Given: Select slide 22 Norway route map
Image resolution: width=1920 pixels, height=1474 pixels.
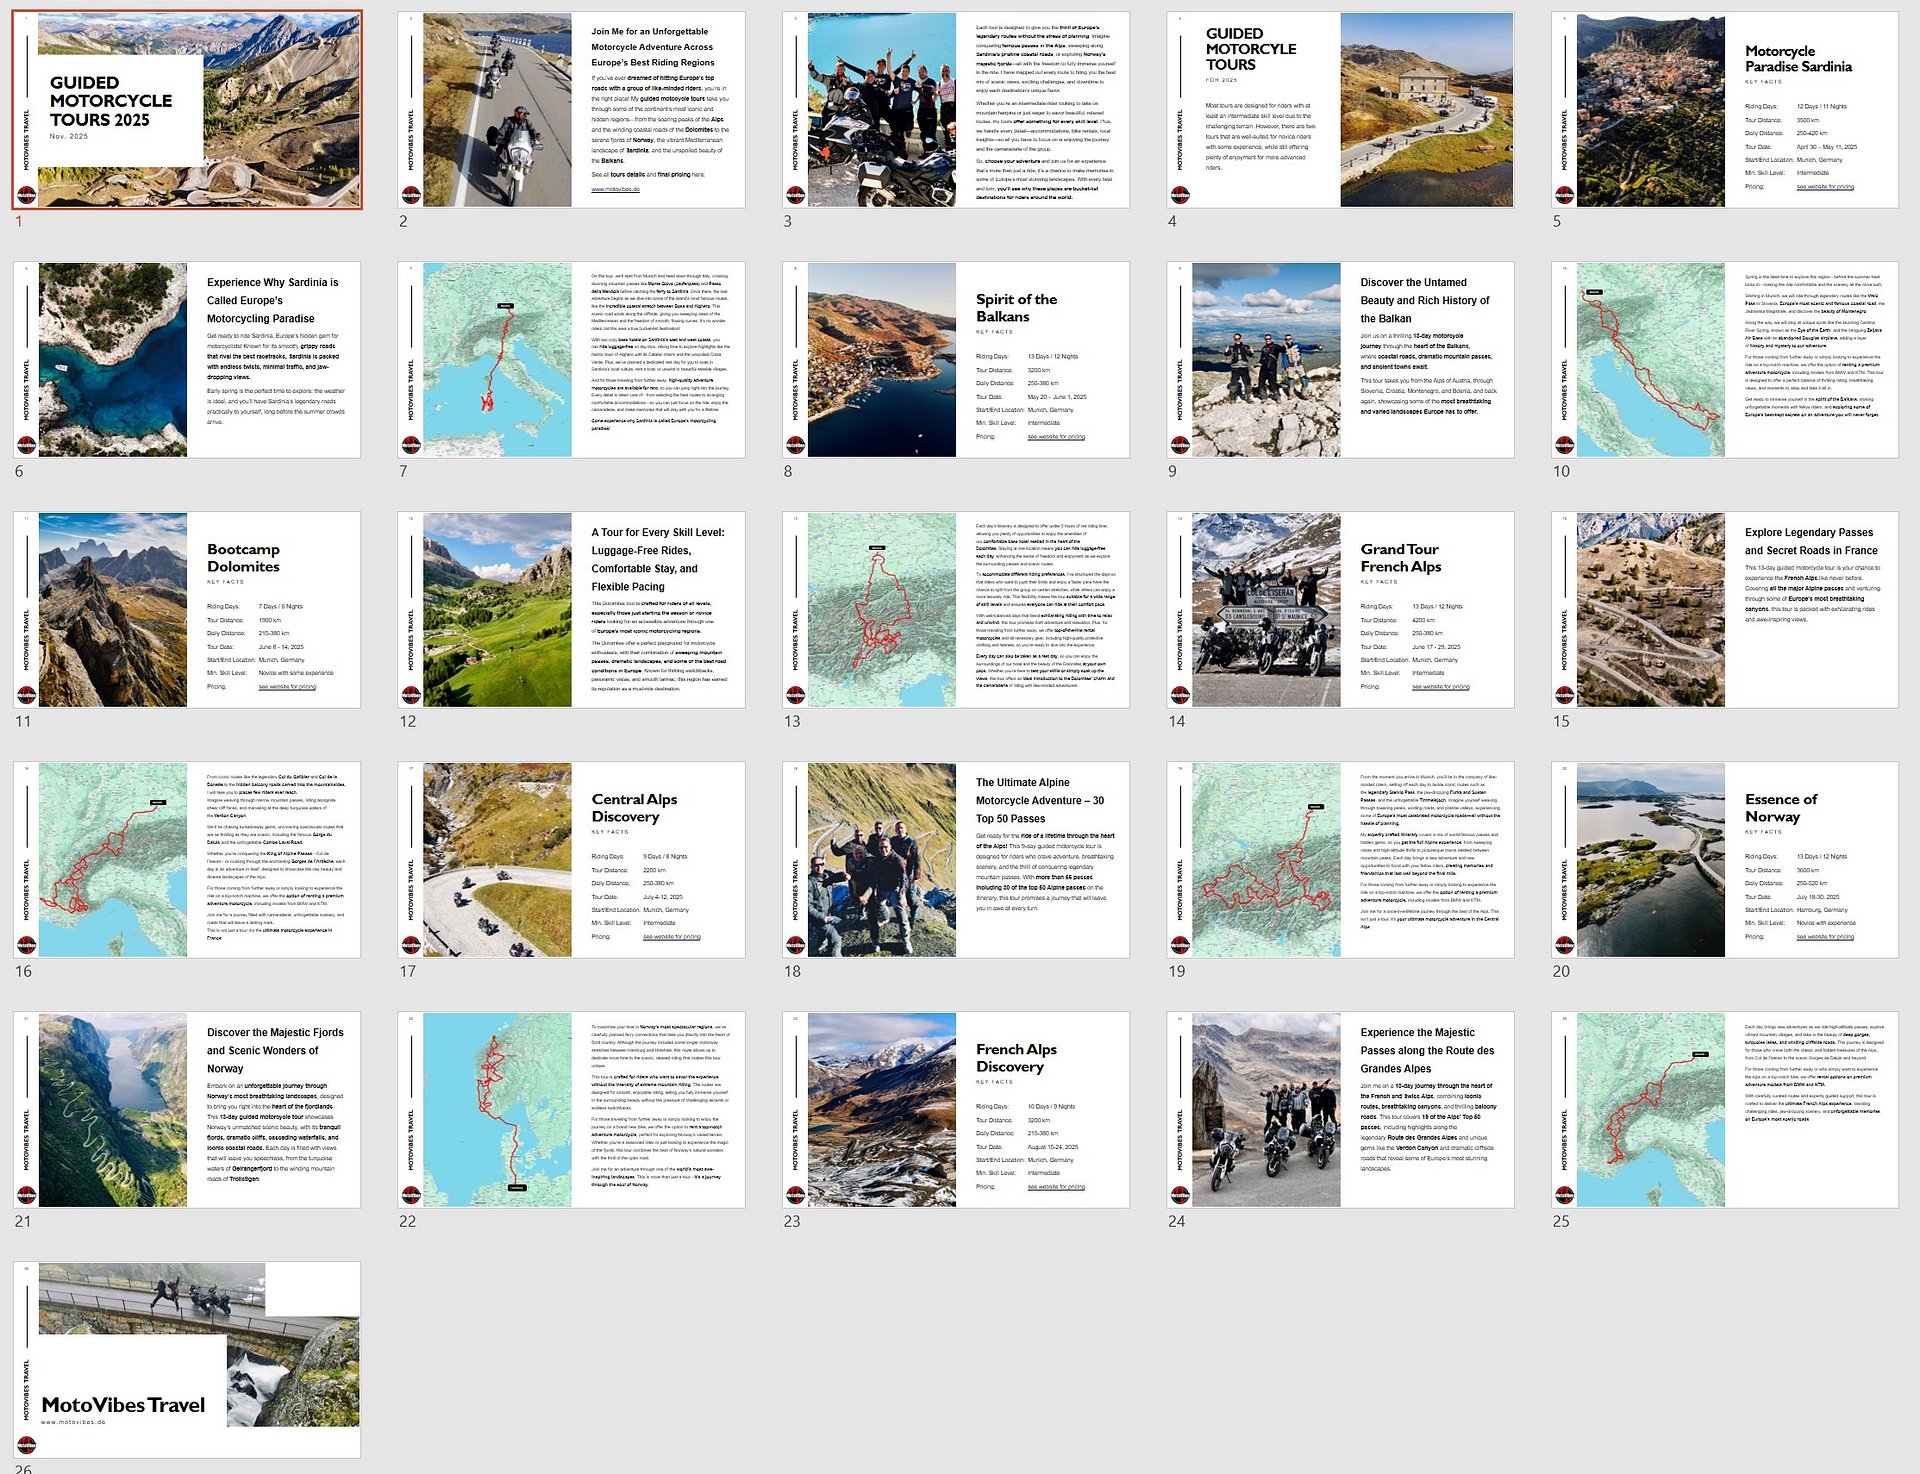Looking at the screenshot, I should click(571, 1110).
